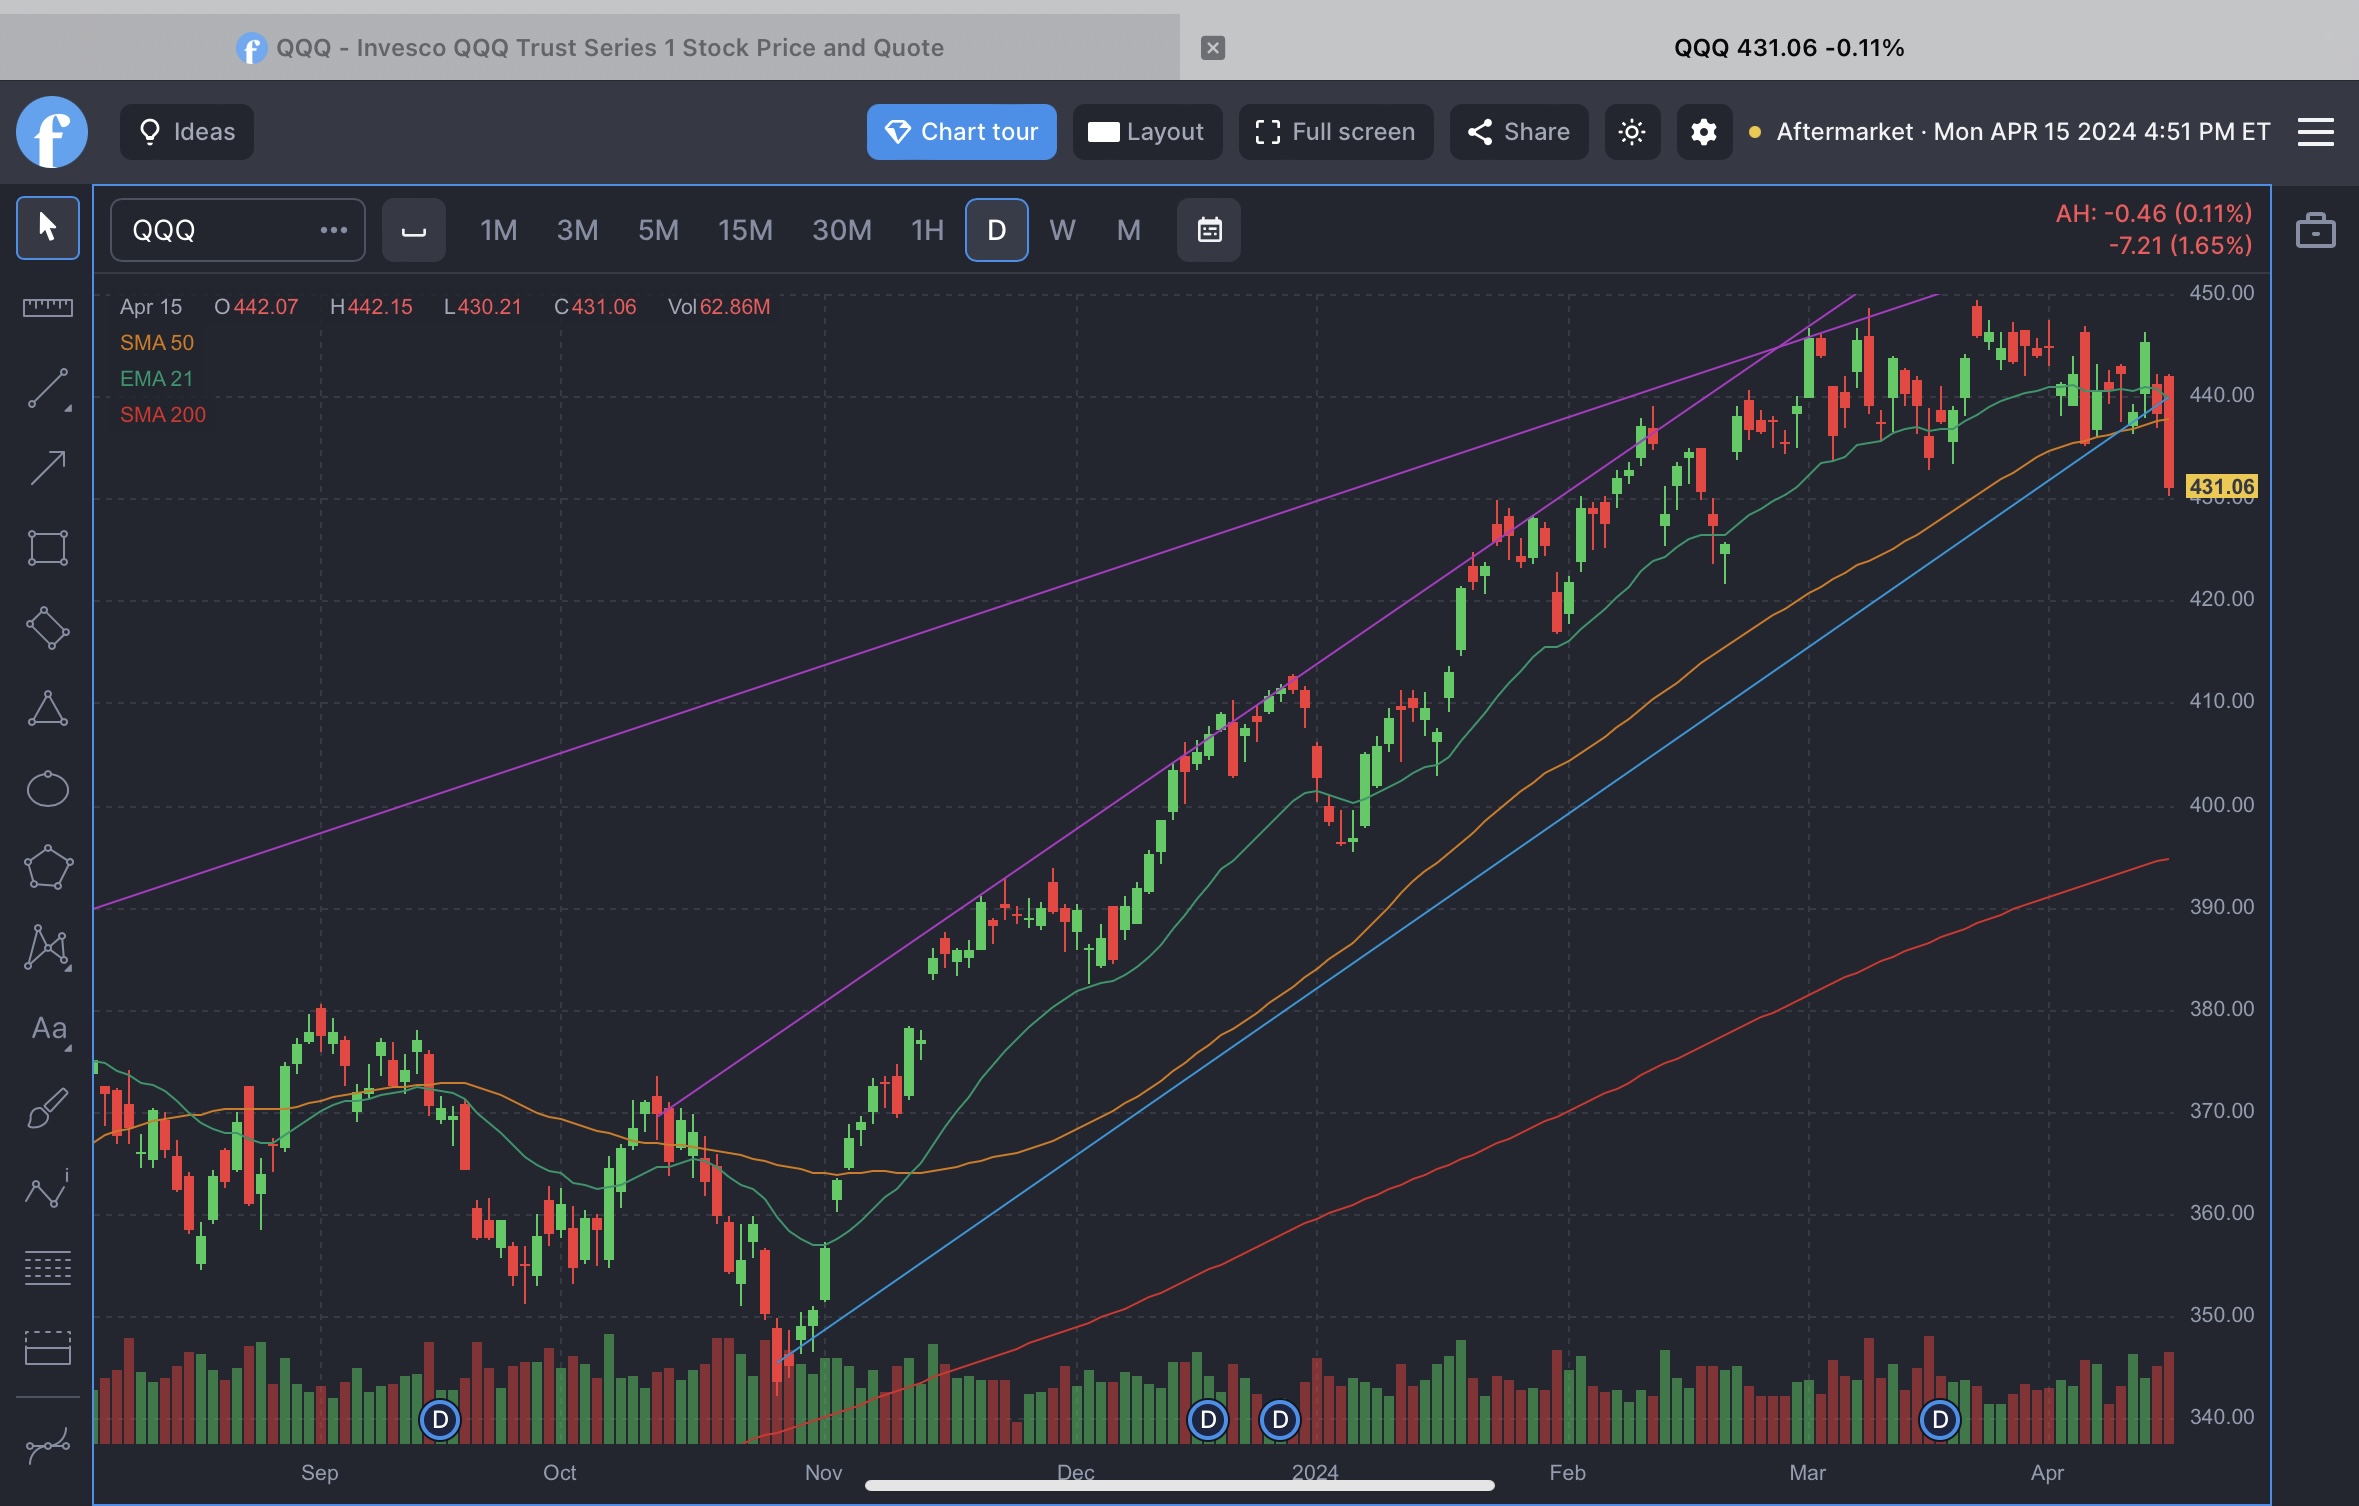
Task: Start the Chart tour
Action: 962,132
